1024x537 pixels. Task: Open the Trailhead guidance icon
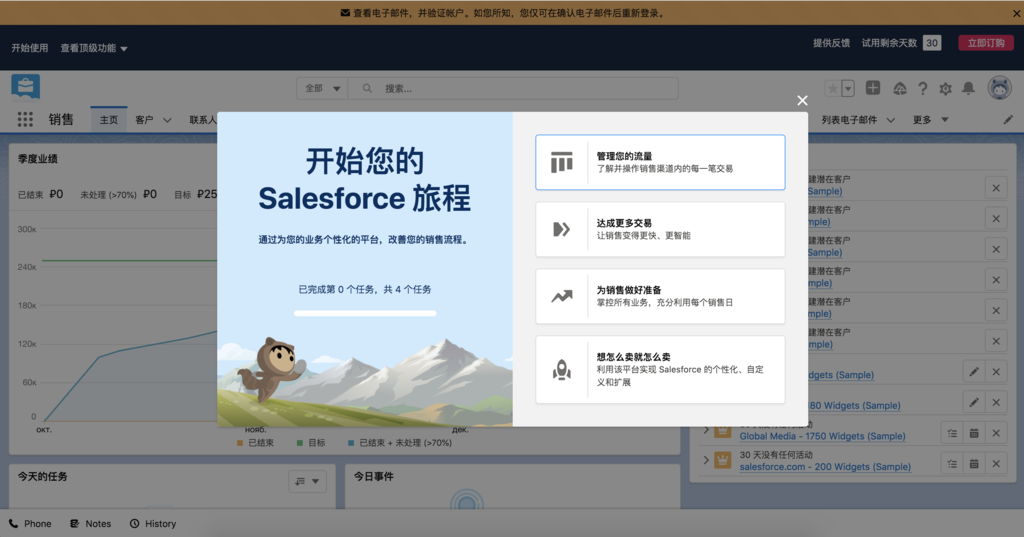coord(899,88)
